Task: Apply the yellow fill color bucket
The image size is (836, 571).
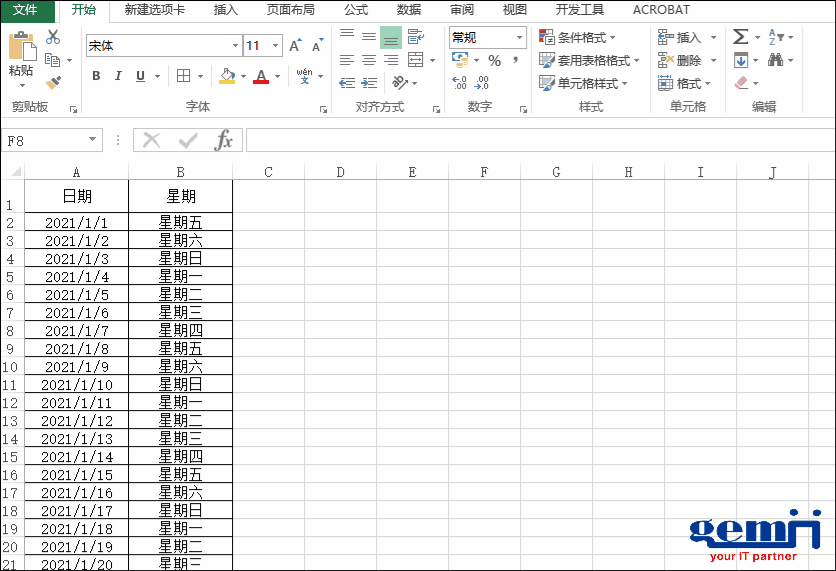Action: [x=227, y=76]
